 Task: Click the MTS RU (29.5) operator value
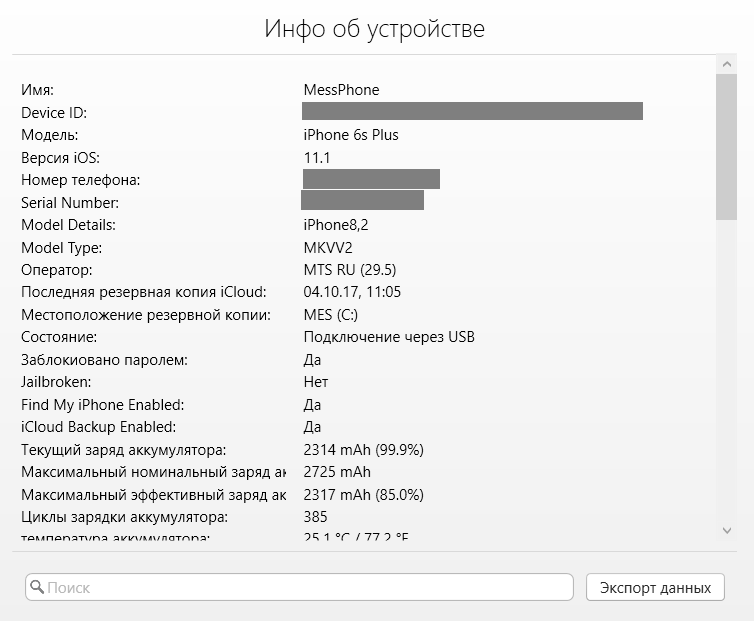tap(350, 270)
